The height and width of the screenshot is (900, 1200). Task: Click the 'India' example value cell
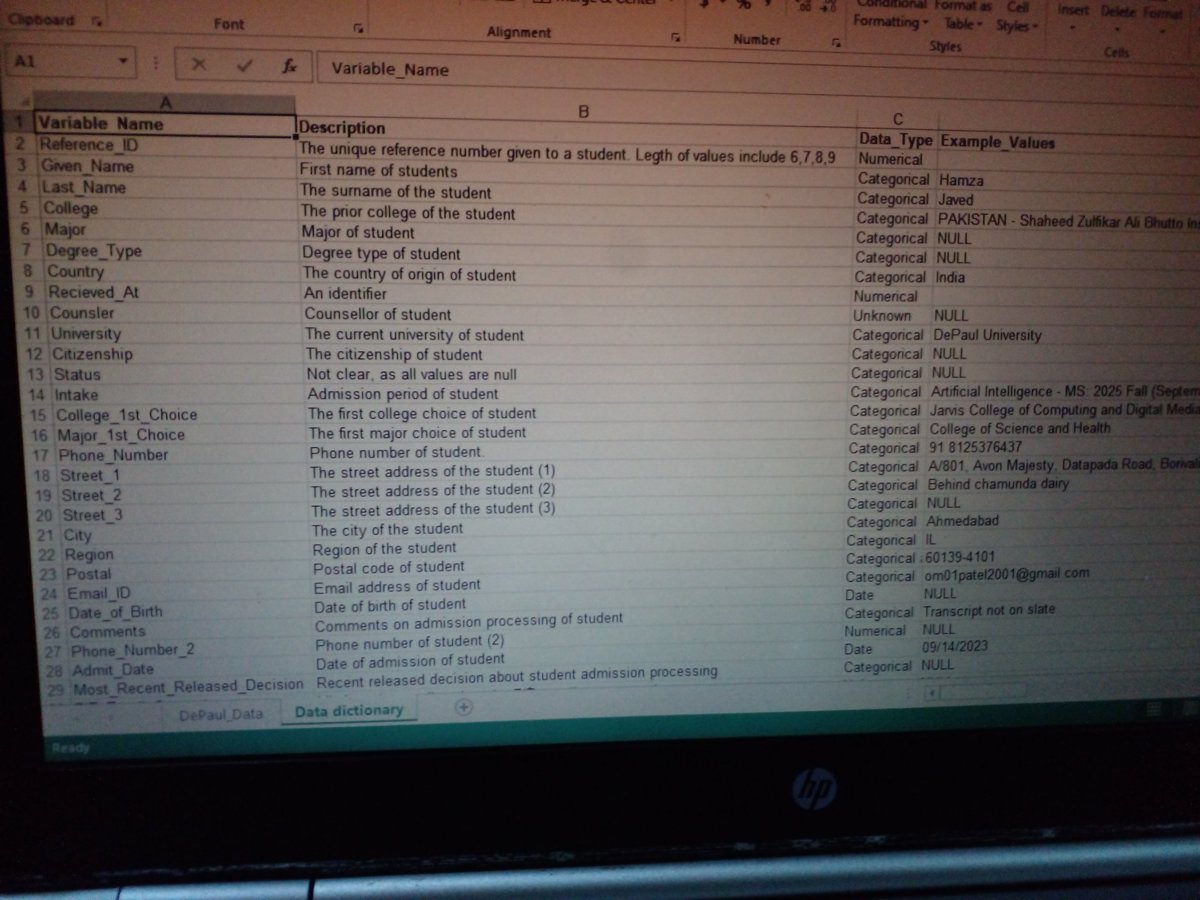1067,277
